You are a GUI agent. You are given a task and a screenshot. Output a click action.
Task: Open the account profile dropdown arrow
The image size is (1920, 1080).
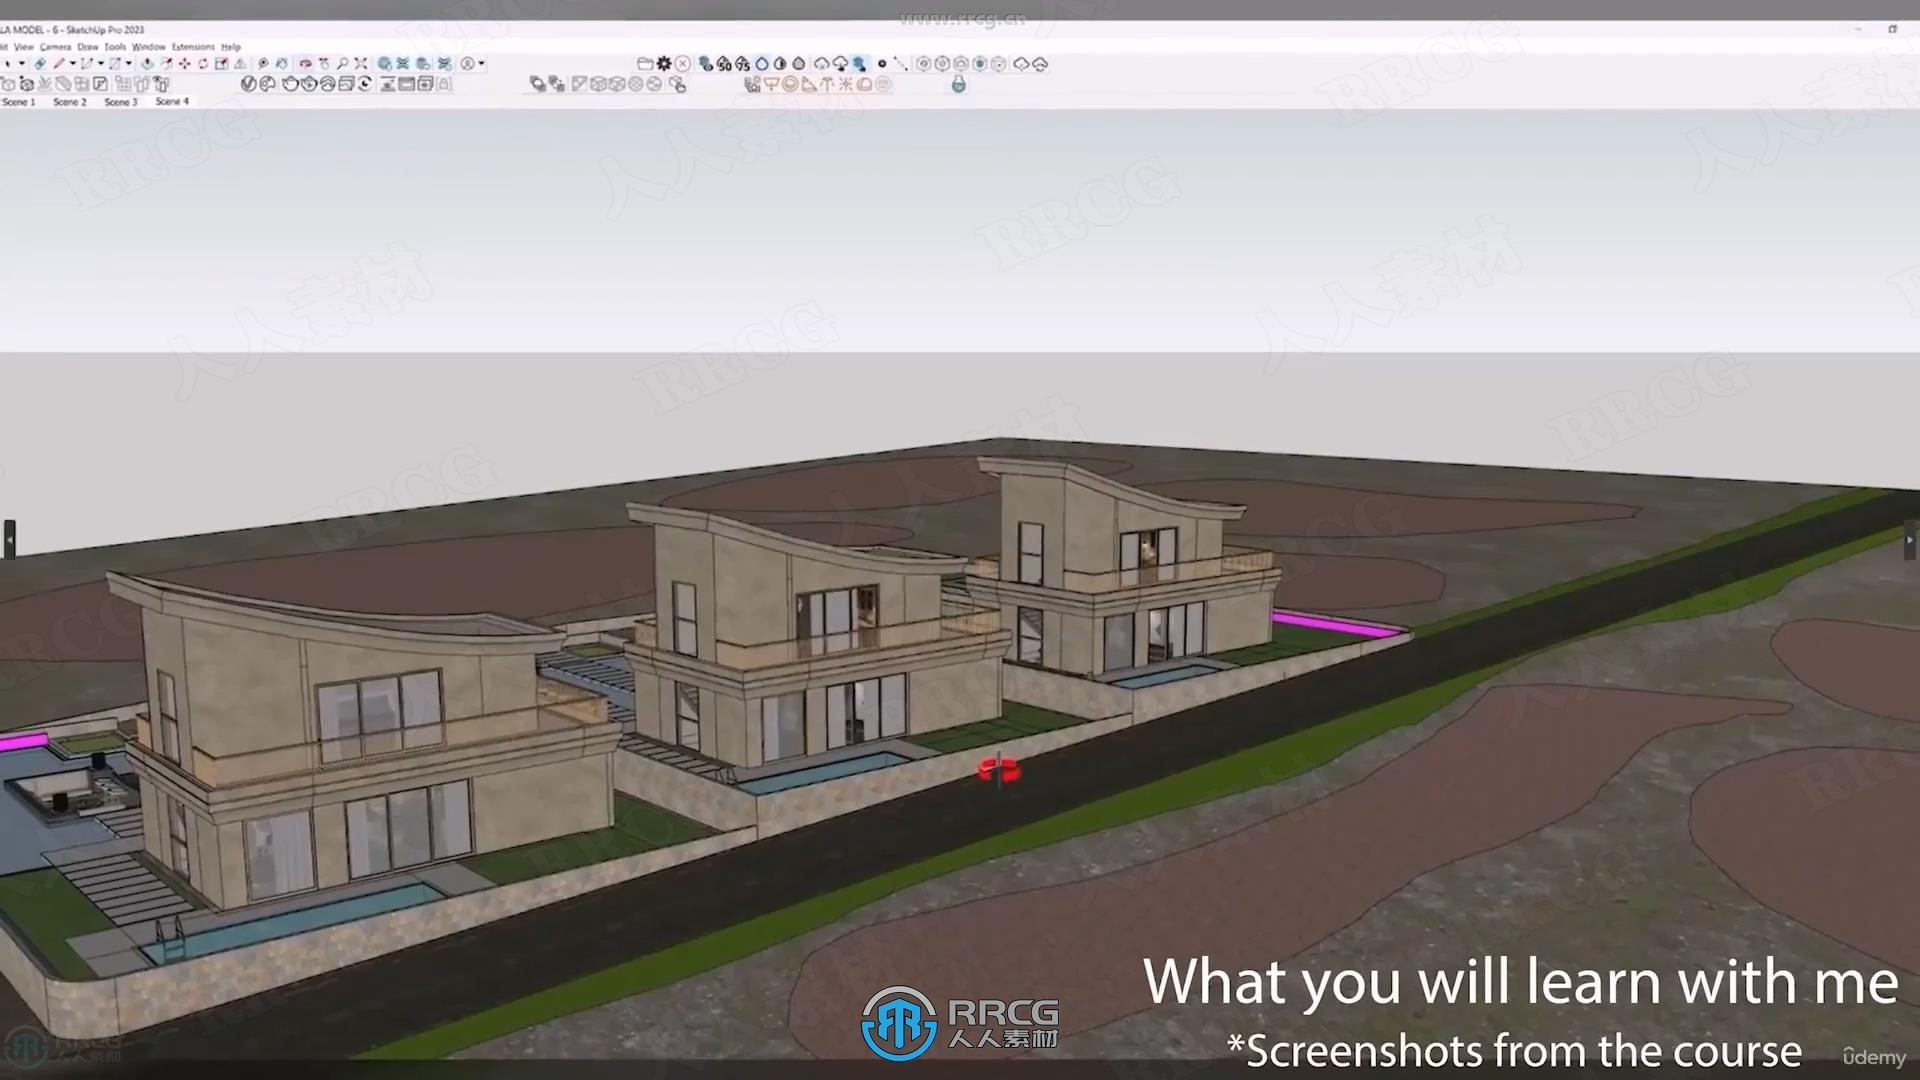tap(482, 63)
